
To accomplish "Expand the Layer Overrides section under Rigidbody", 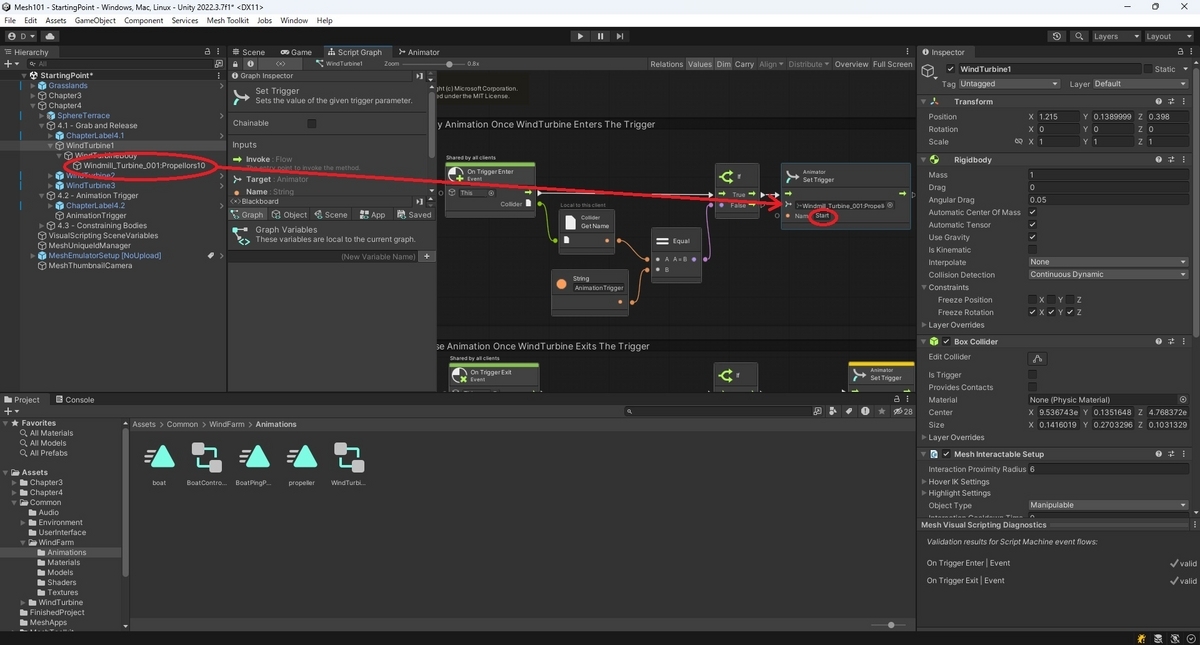I will pos(923,325).
